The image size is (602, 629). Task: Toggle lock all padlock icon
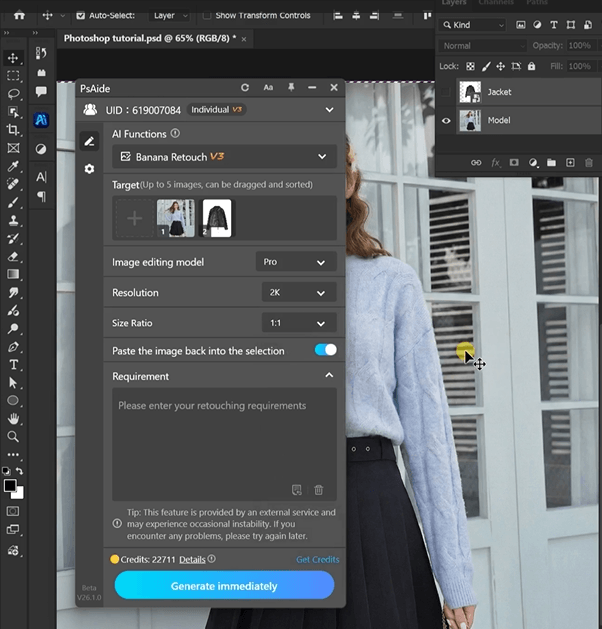[x=531, y=66]
